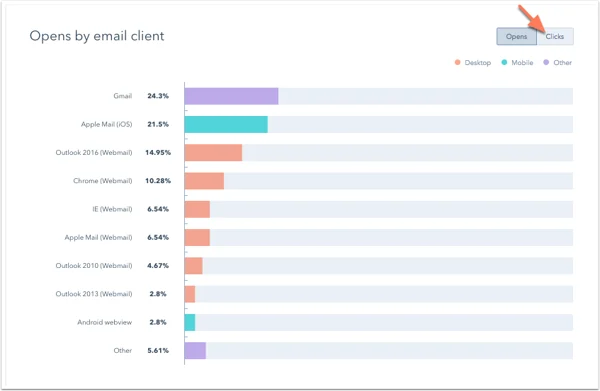Switch to the Clicks view
This screenshot has width=600, height=391.
pyautogui.click(x=555, y=36)
